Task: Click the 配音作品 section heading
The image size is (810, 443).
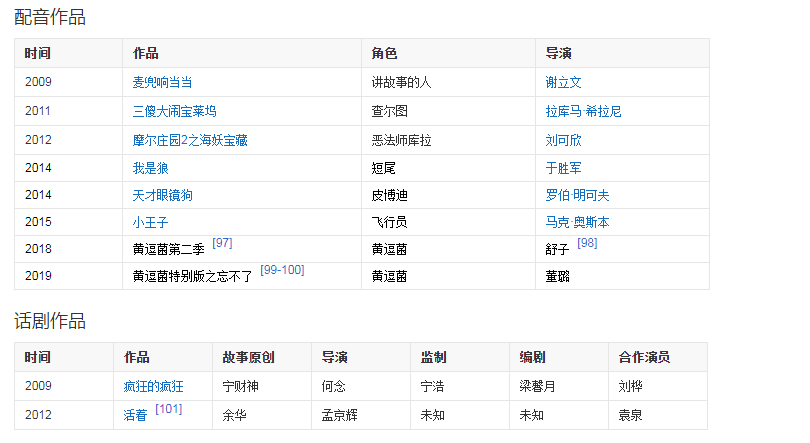Action: pyautogui.click(x=50, y=17)
